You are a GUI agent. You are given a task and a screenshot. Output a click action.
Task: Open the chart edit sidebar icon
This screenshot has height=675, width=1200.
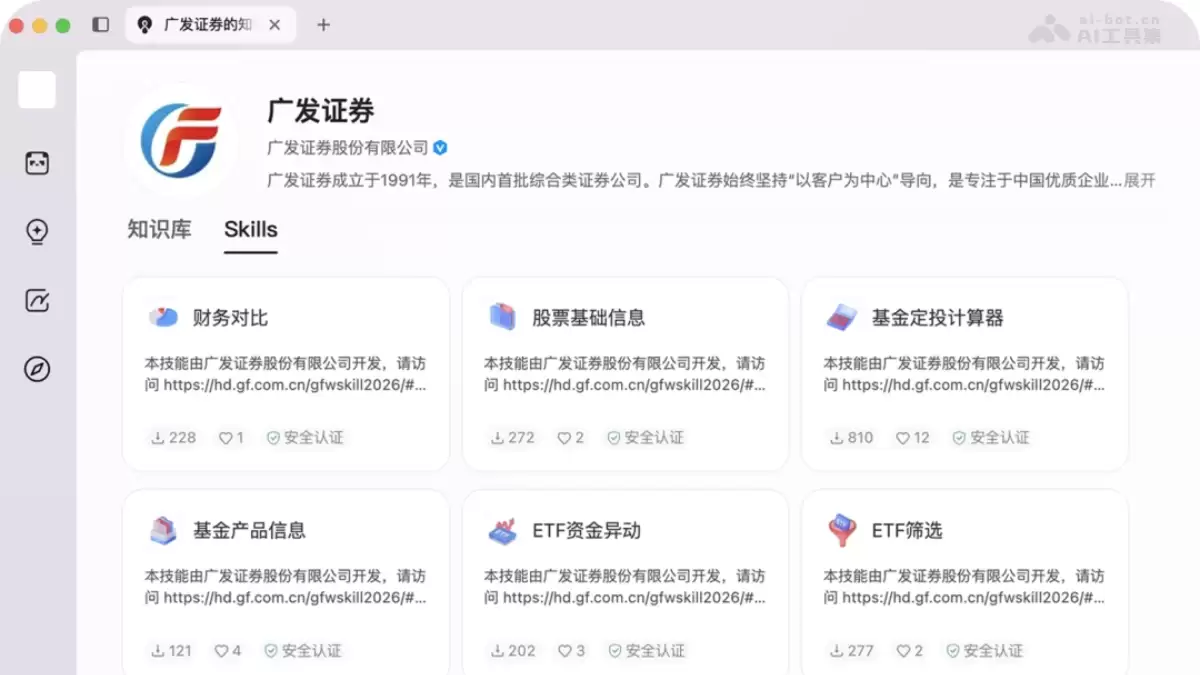pos(37,300)
